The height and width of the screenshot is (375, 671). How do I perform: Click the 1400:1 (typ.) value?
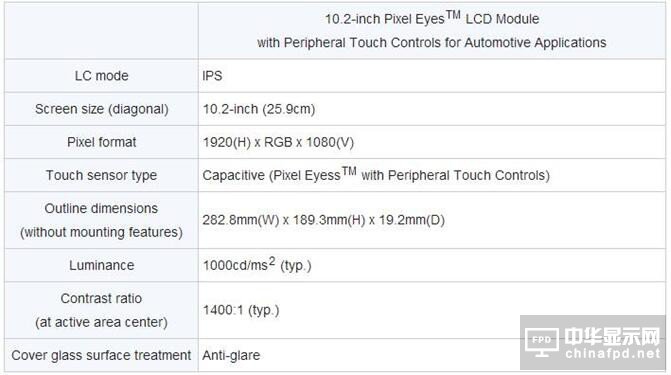[x=241, y=310]
